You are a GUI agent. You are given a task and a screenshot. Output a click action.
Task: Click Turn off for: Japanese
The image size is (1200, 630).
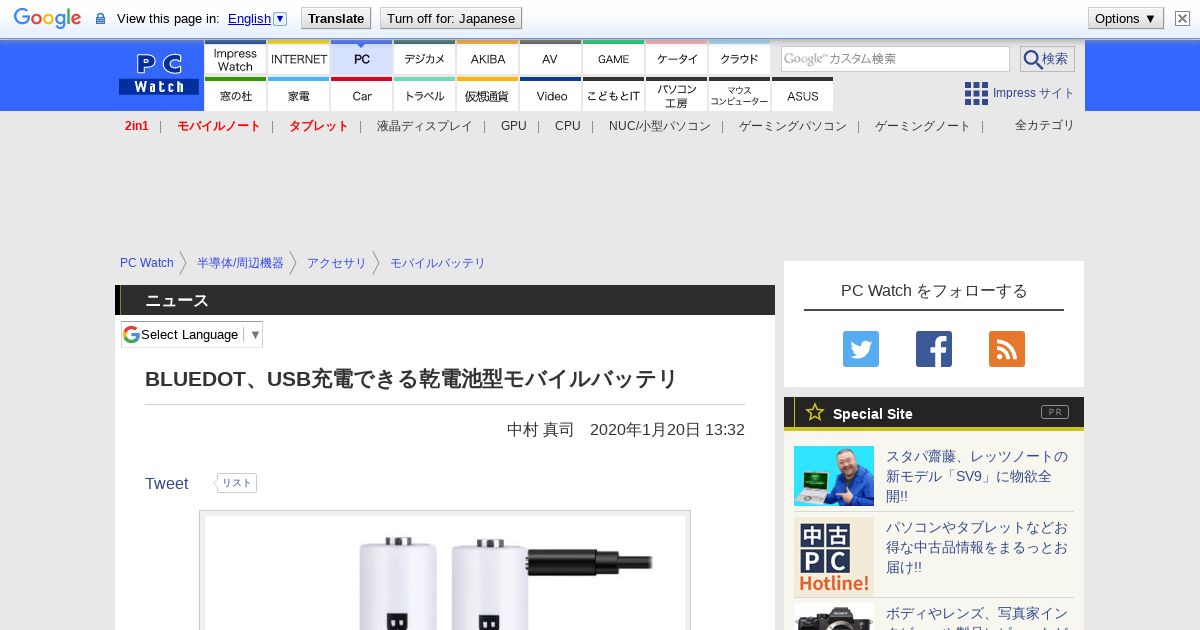pos(451,18)
